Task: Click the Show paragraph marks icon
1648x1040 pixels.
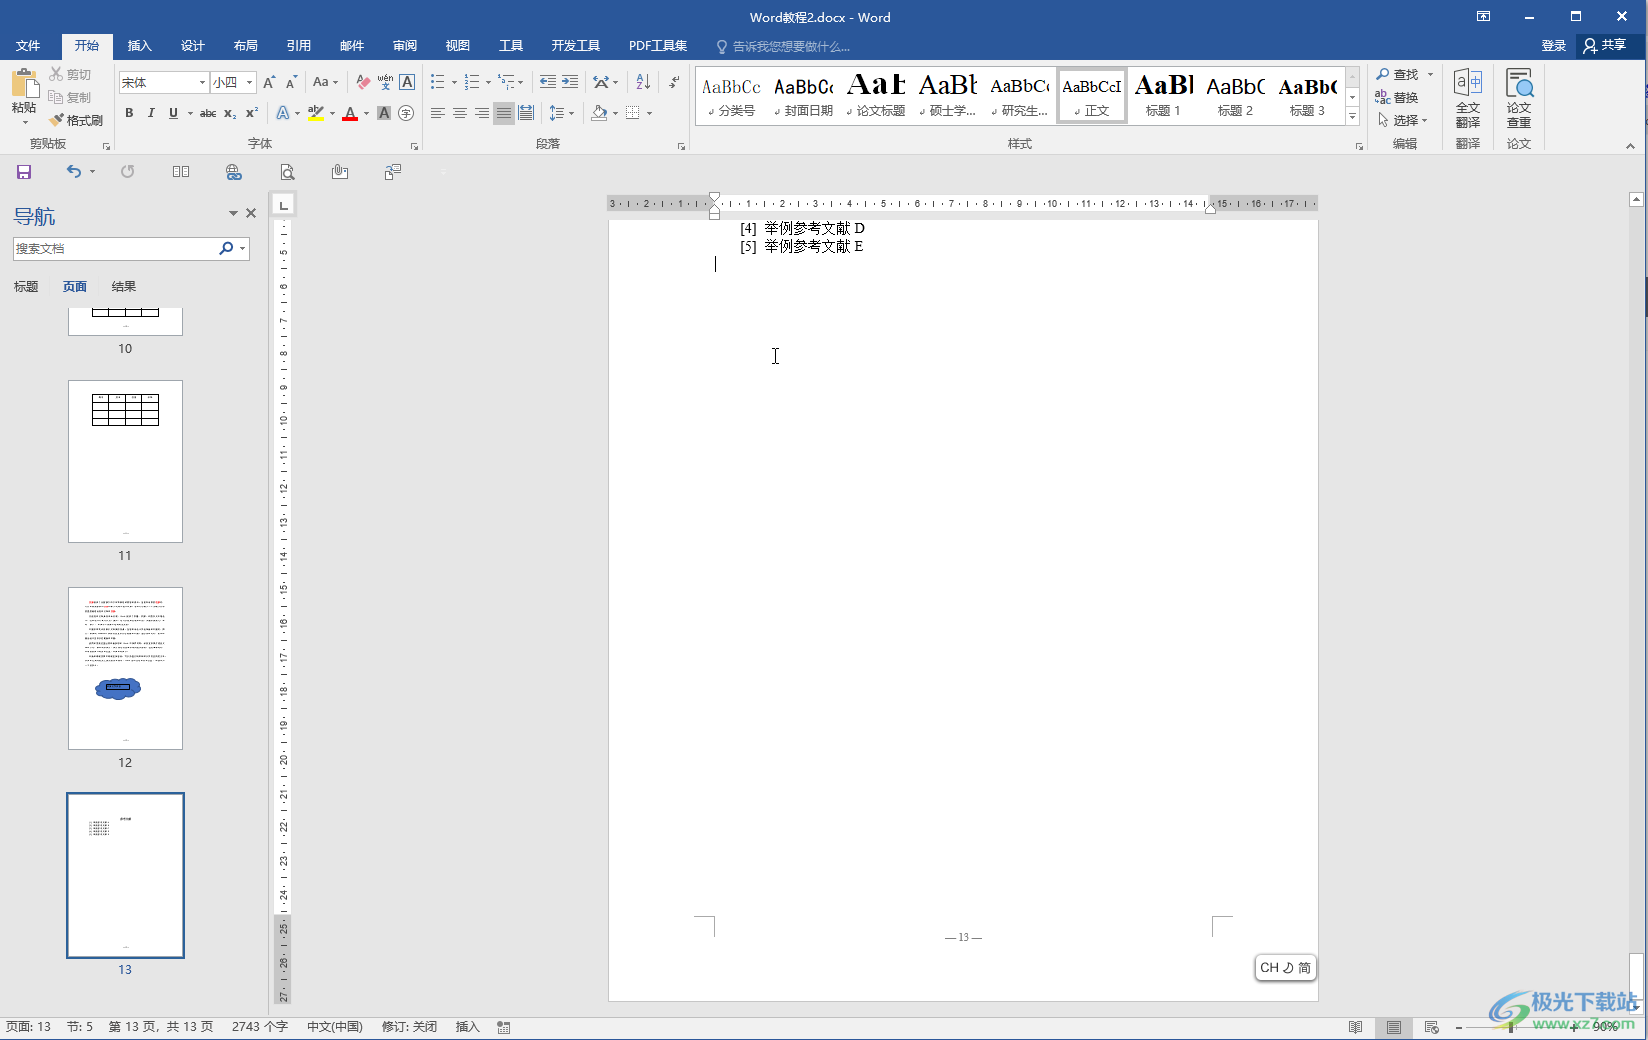Action: pyautogui.click(x=674, y=82)
